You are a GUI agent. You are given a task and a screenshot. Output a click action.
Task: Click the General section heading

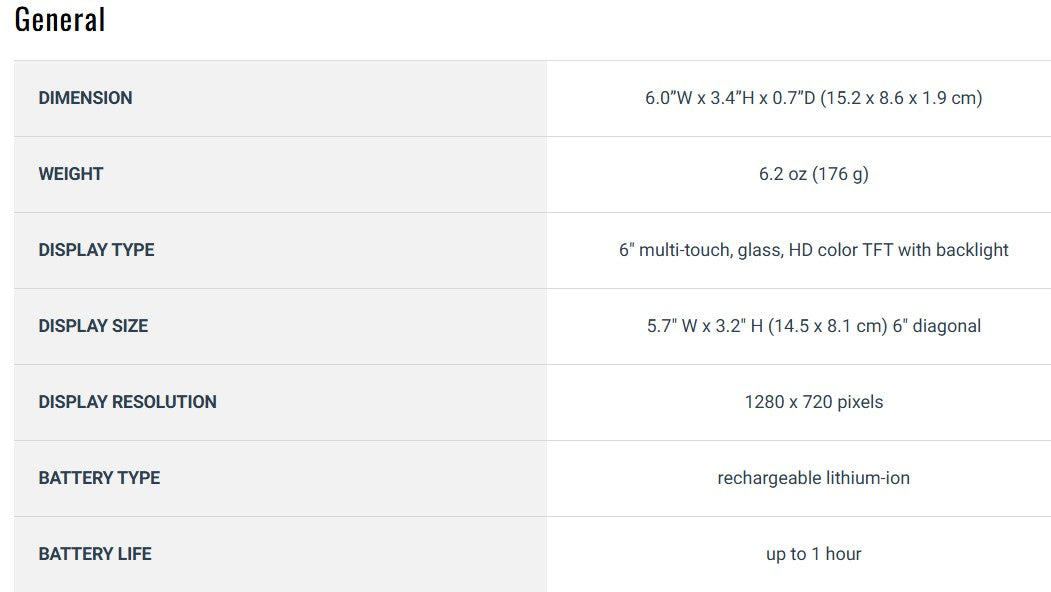click(60, 19)
